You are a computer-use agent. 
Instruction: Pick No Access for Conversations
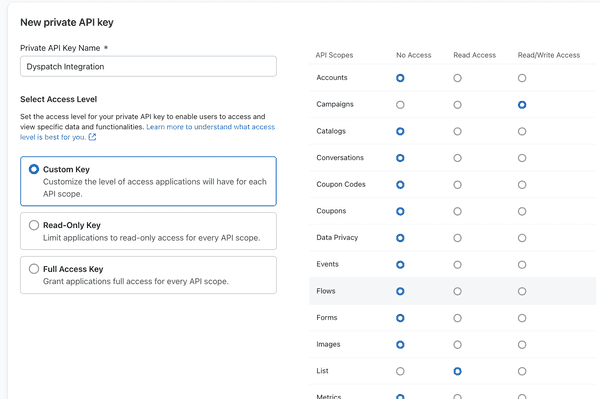pyautogui.click(x=400, y=158)
